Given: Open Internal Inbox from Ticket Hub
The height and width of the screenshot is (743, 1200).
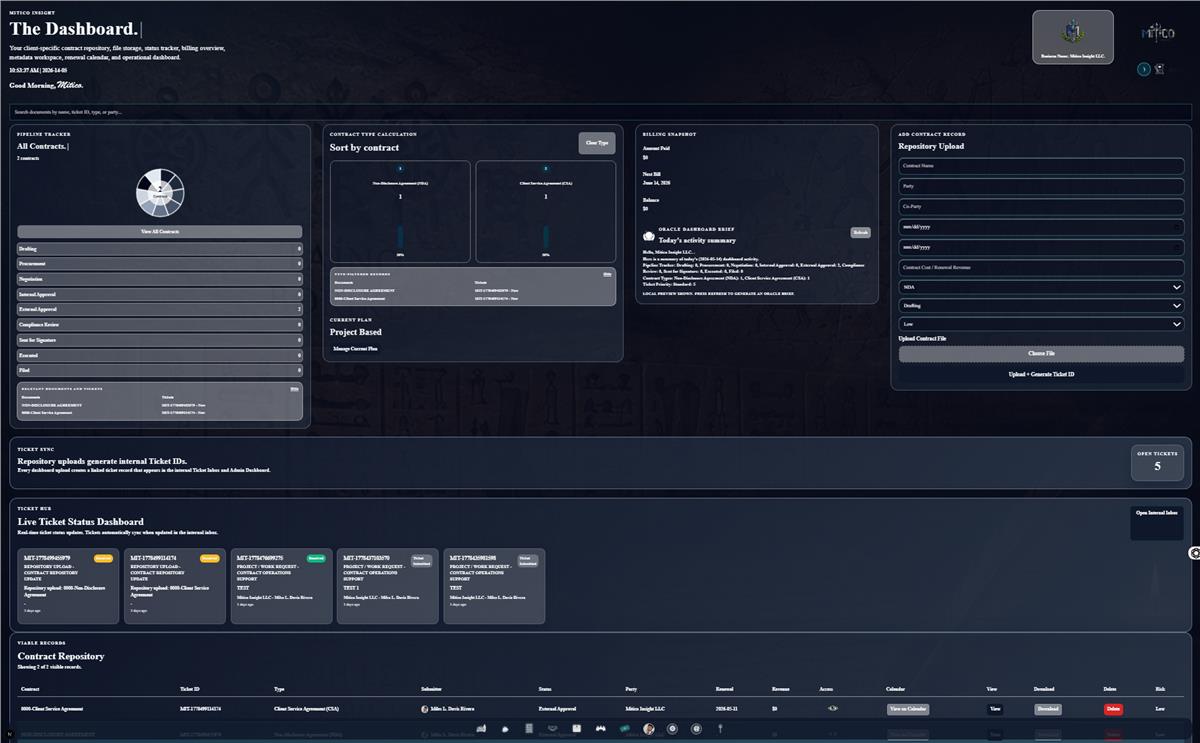Looking at the screenshot, I should tap(1157, 523).
